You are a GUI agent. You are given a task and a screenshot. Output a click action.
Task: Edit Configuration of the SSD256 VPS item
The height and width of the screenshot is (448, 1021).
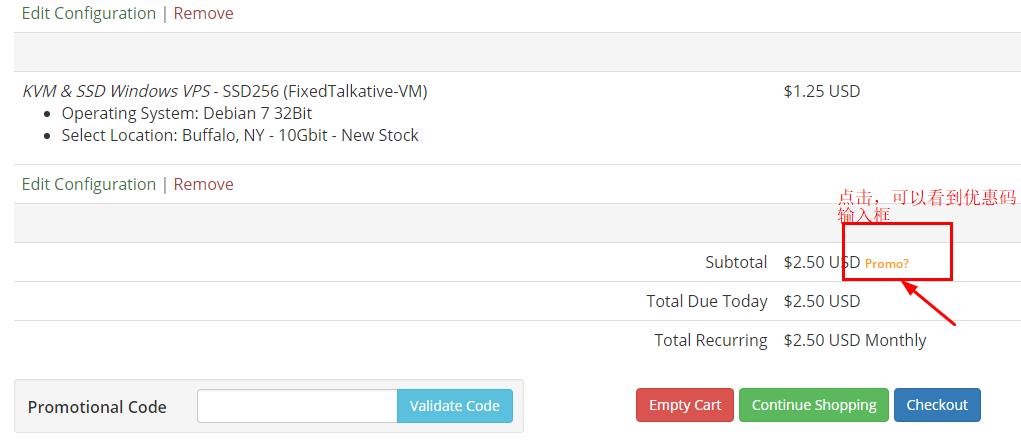89,184
